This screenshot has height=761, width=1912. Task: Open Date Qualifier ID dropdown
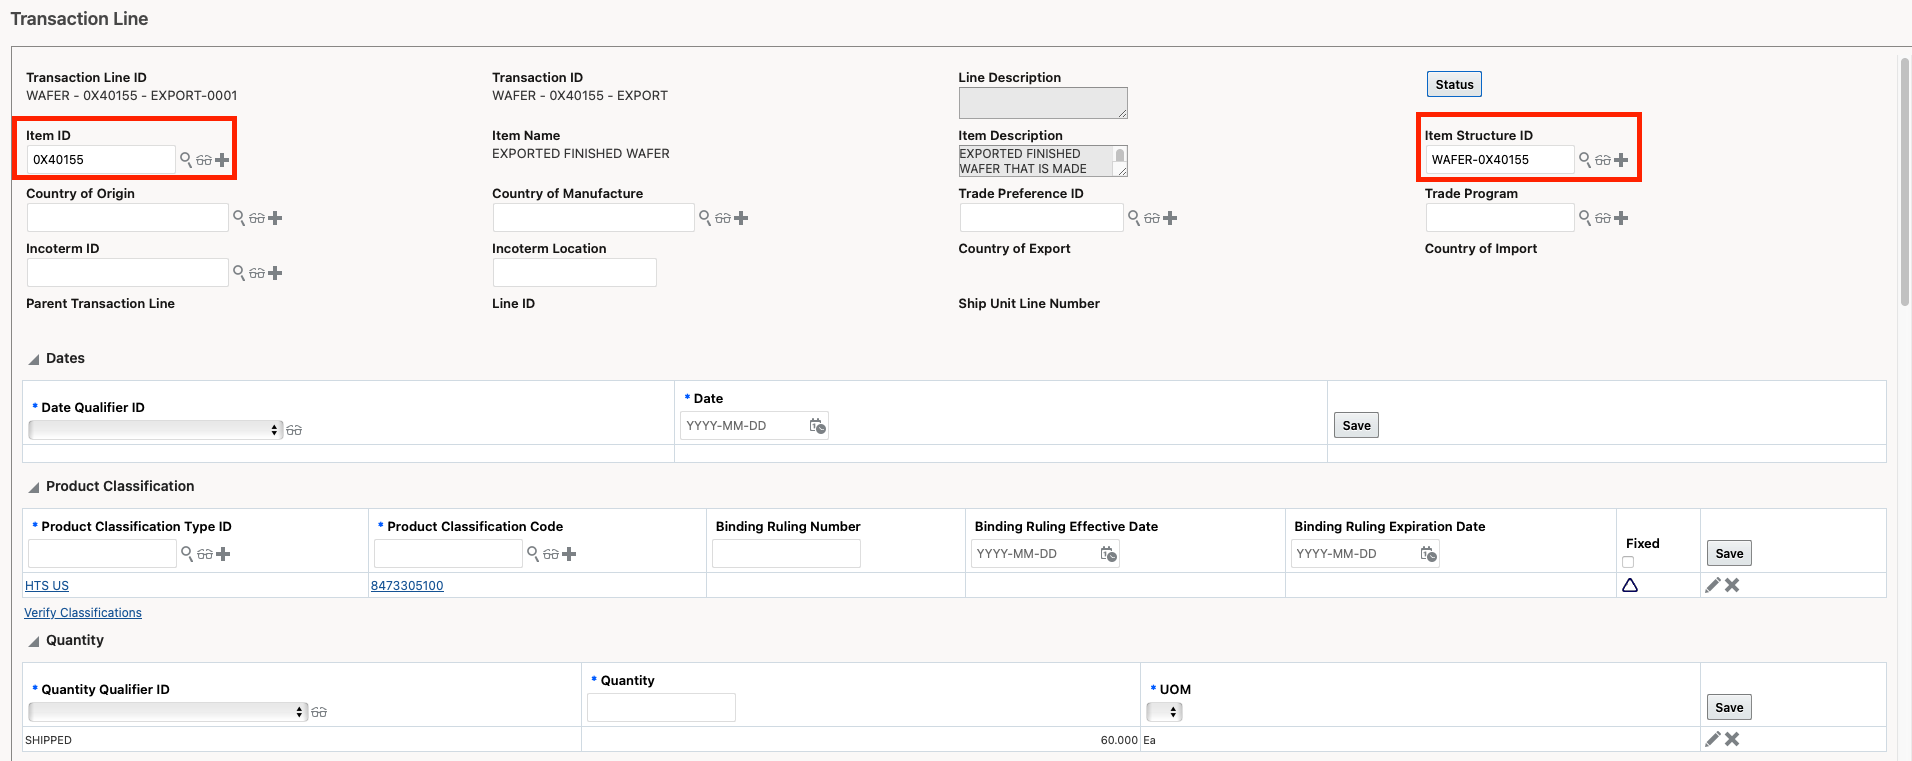(155, 429)
